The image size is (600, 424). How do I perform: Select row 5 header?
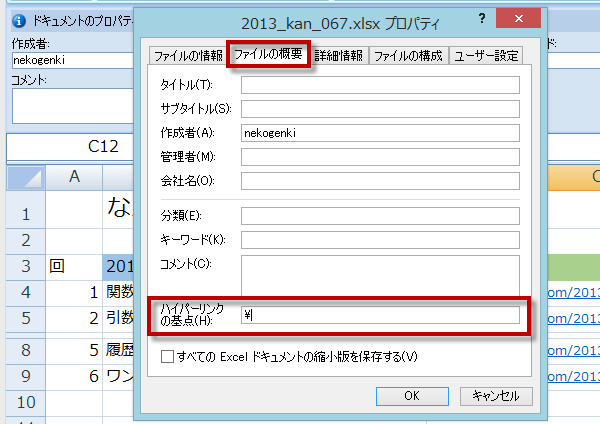[x=26, y=319]
